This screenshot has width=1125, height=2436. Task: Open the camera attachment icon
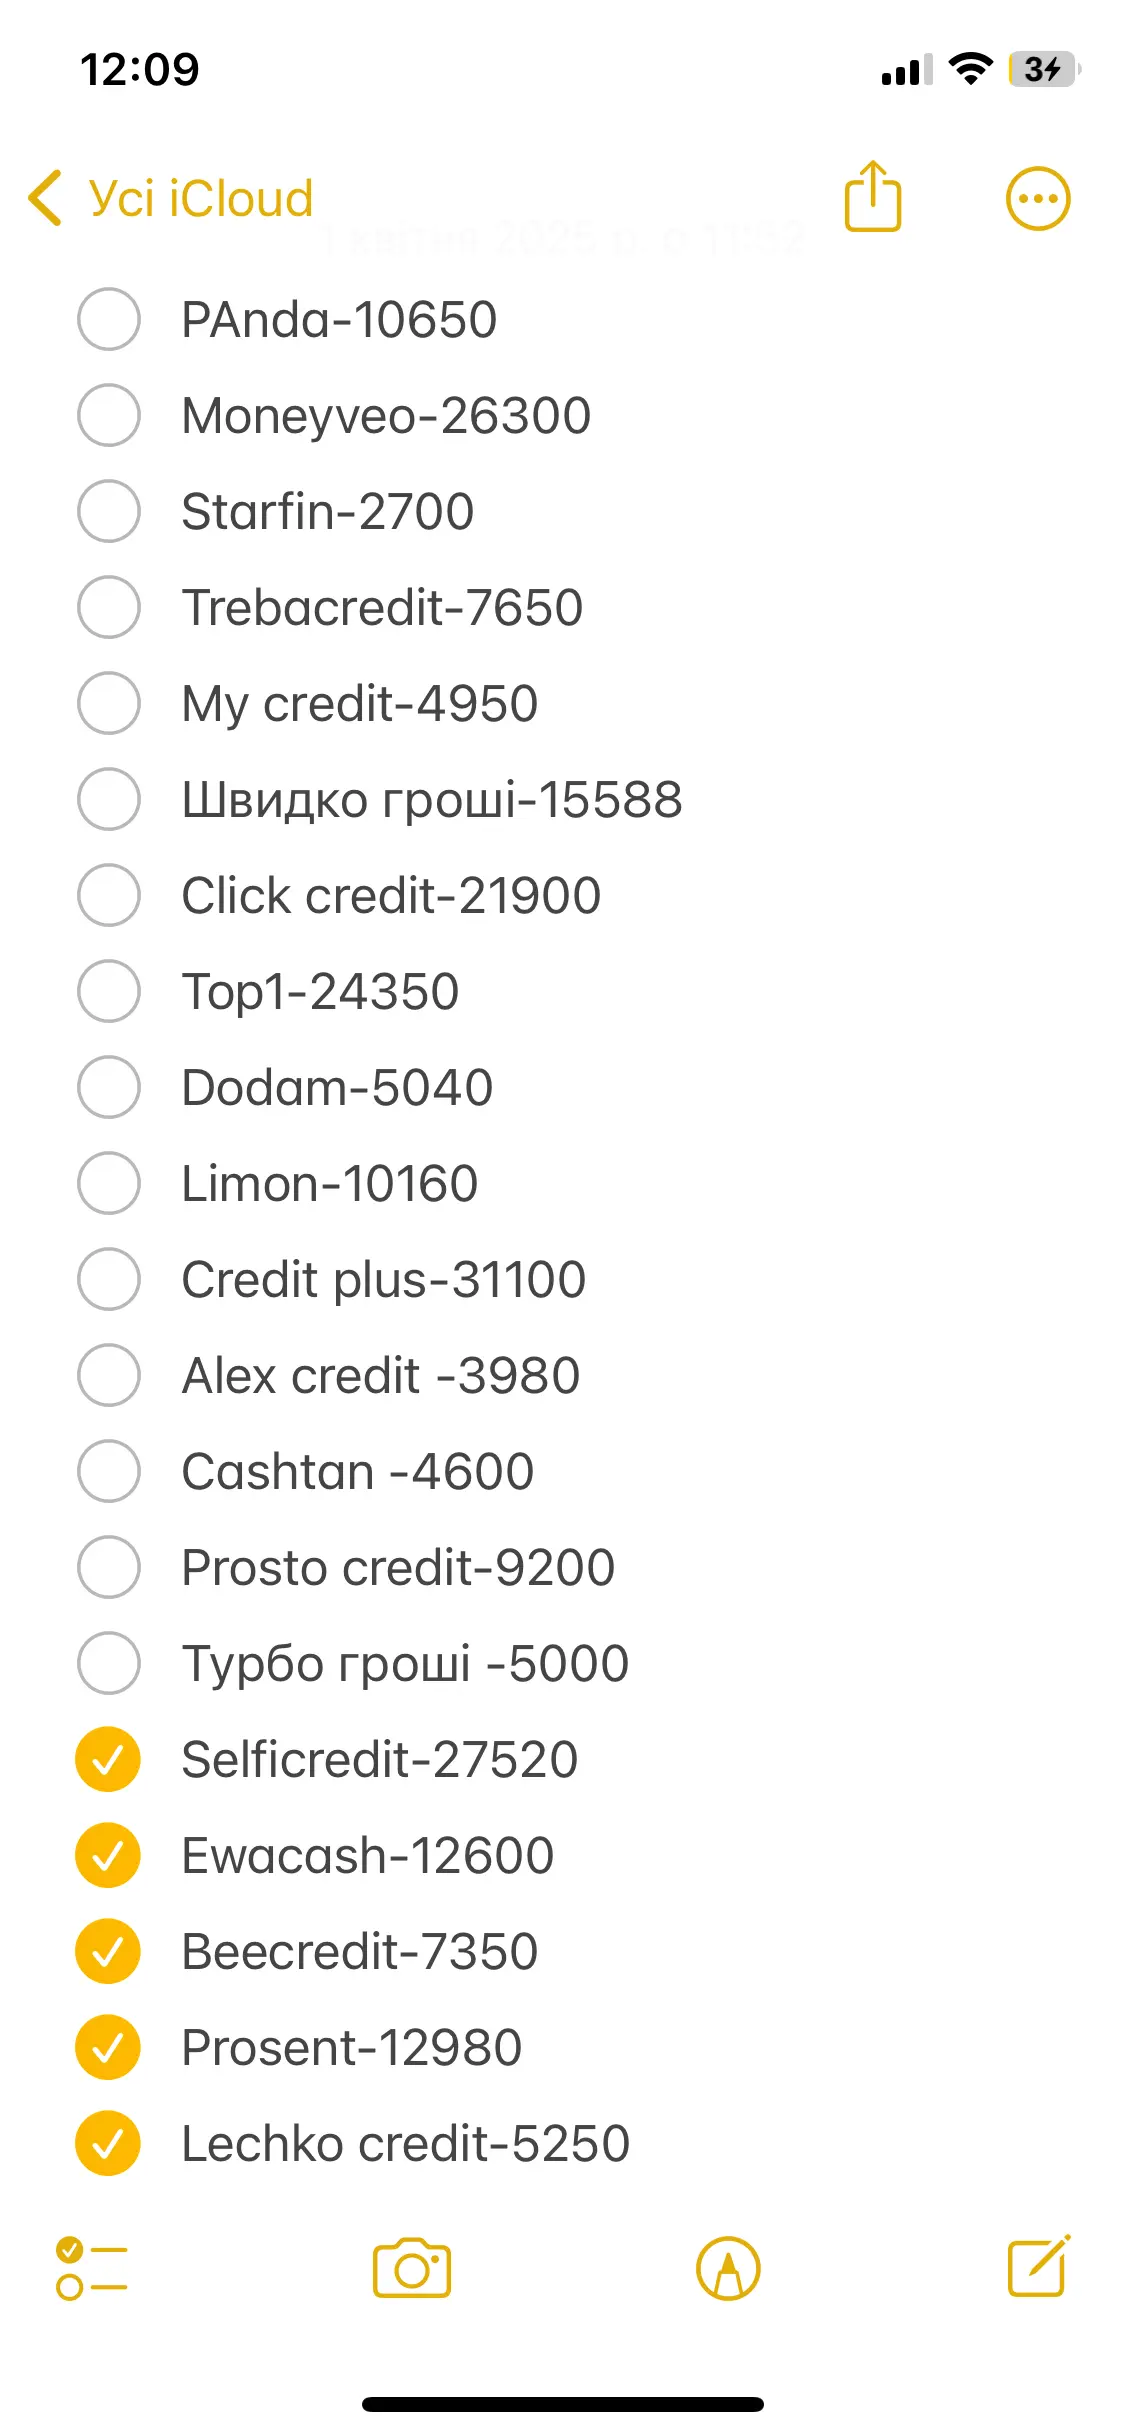412,2268
